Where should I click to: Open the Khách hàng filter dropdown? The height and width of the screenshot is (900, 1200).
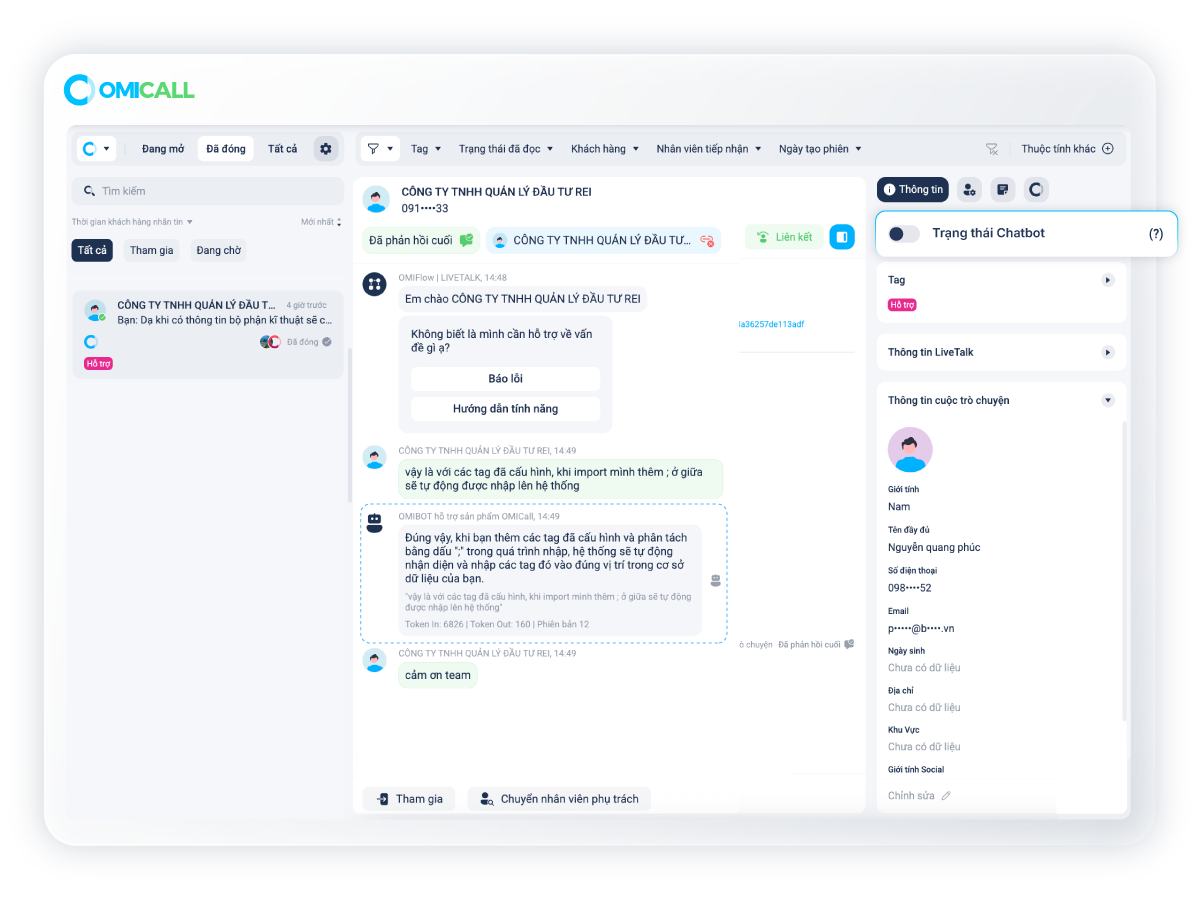point(605,149)
